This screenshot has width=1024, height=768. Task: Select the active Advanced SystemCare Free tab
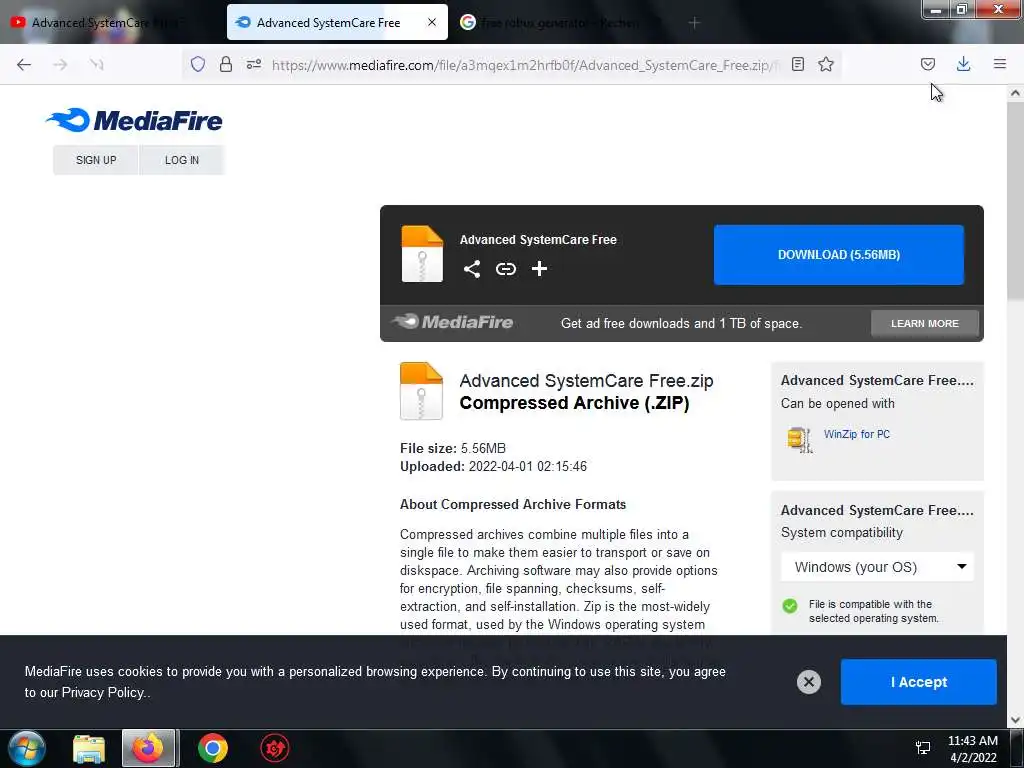coord(337,22)
